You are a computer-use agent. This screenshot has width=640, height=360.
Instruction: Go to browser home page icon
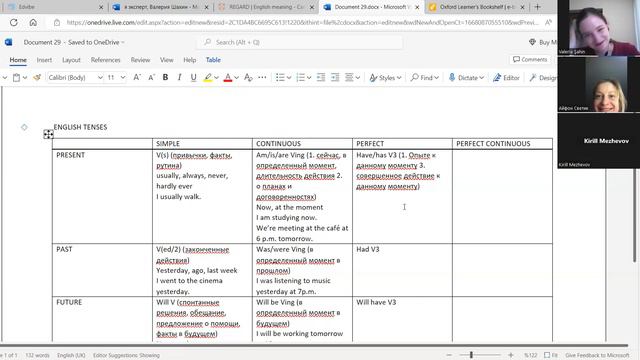point(33,22)
